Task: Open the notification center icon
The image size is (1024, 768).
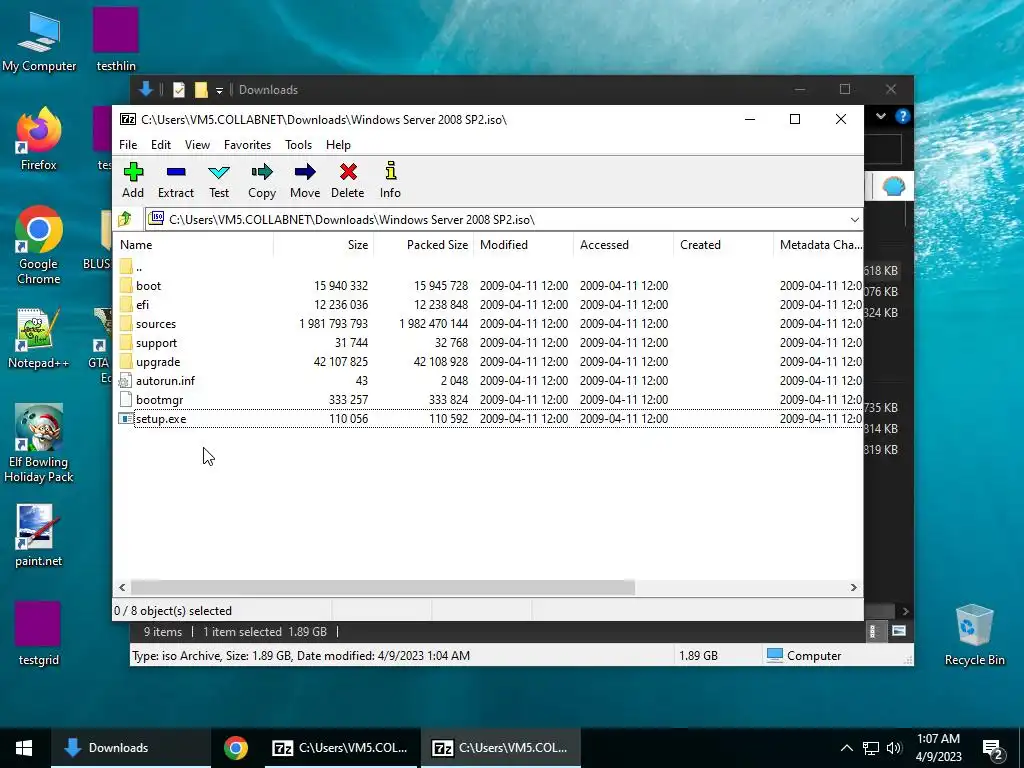Action: click(992, 749)
